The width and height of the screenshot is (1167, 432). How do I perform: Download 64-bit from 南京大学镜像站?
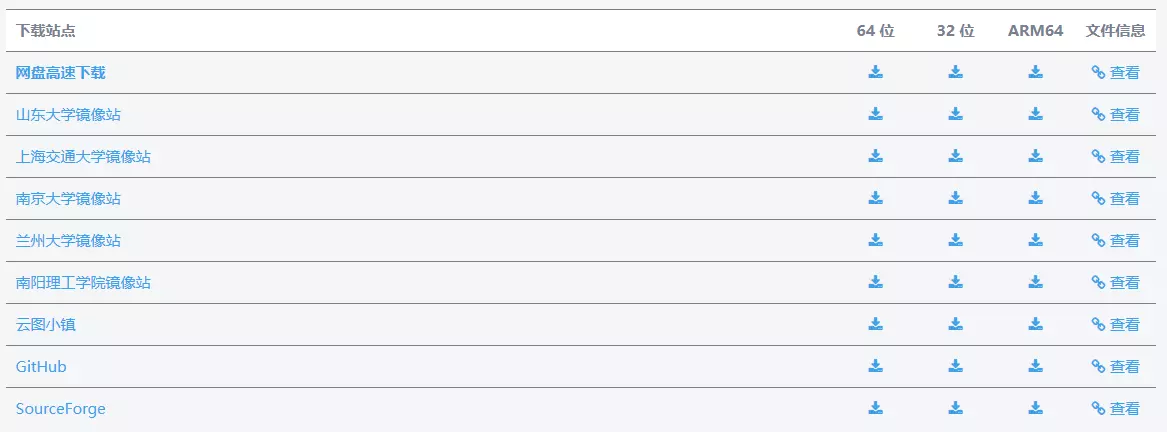tap(875, 198)
